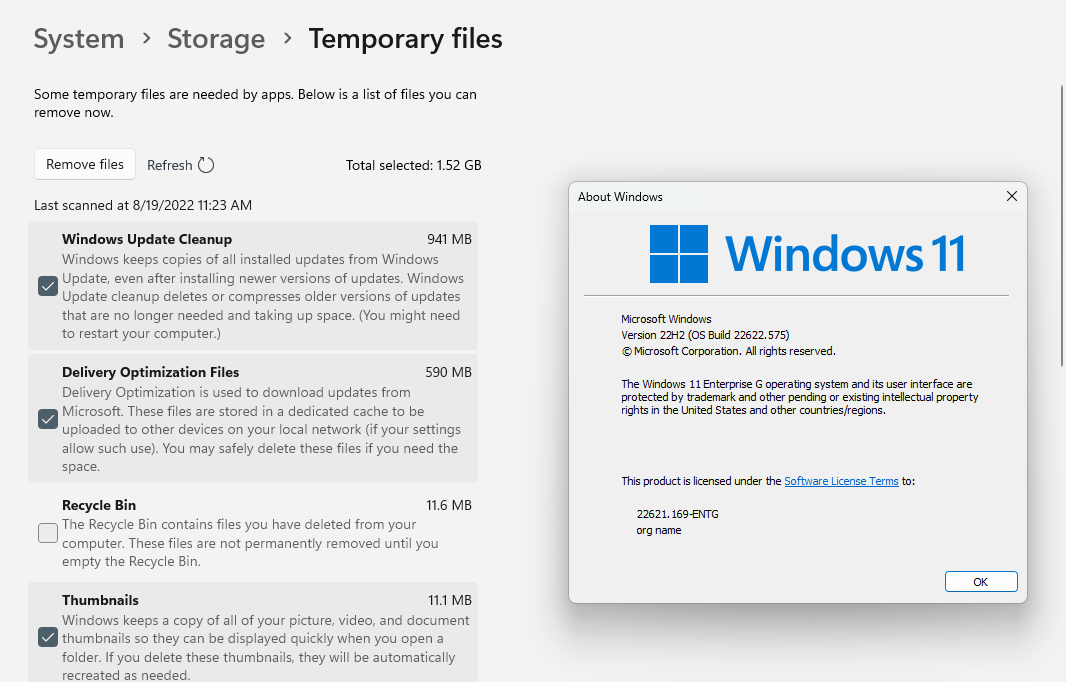
Task: Click the 590 MB size value
Action: (448, 372)
